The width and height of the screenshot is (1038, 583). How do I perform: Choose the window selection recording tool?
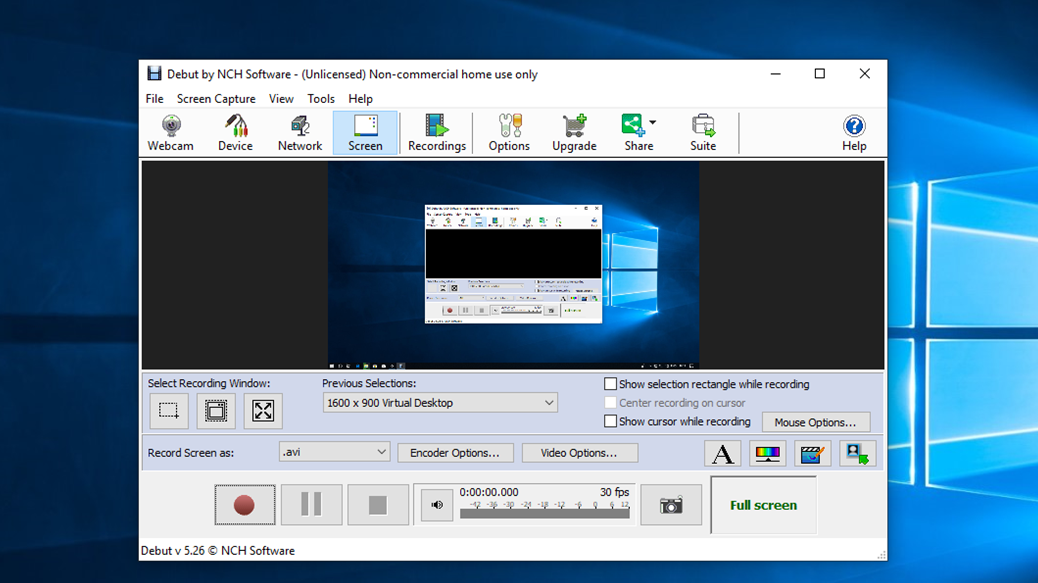click(x=216, y=411)
